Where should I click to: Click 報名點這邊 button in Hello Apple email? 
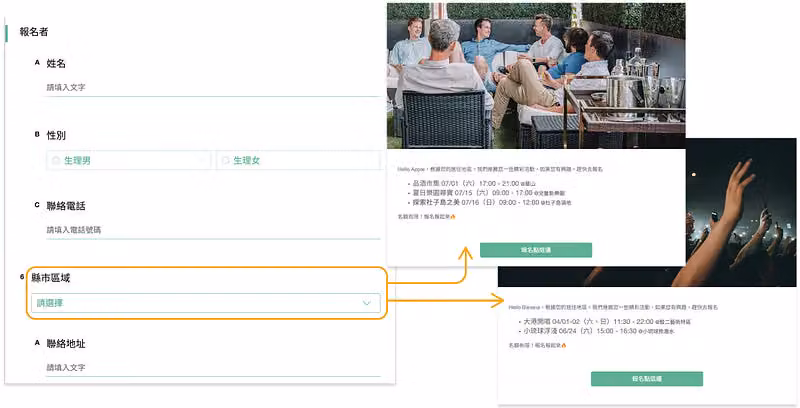coord(536,250)
